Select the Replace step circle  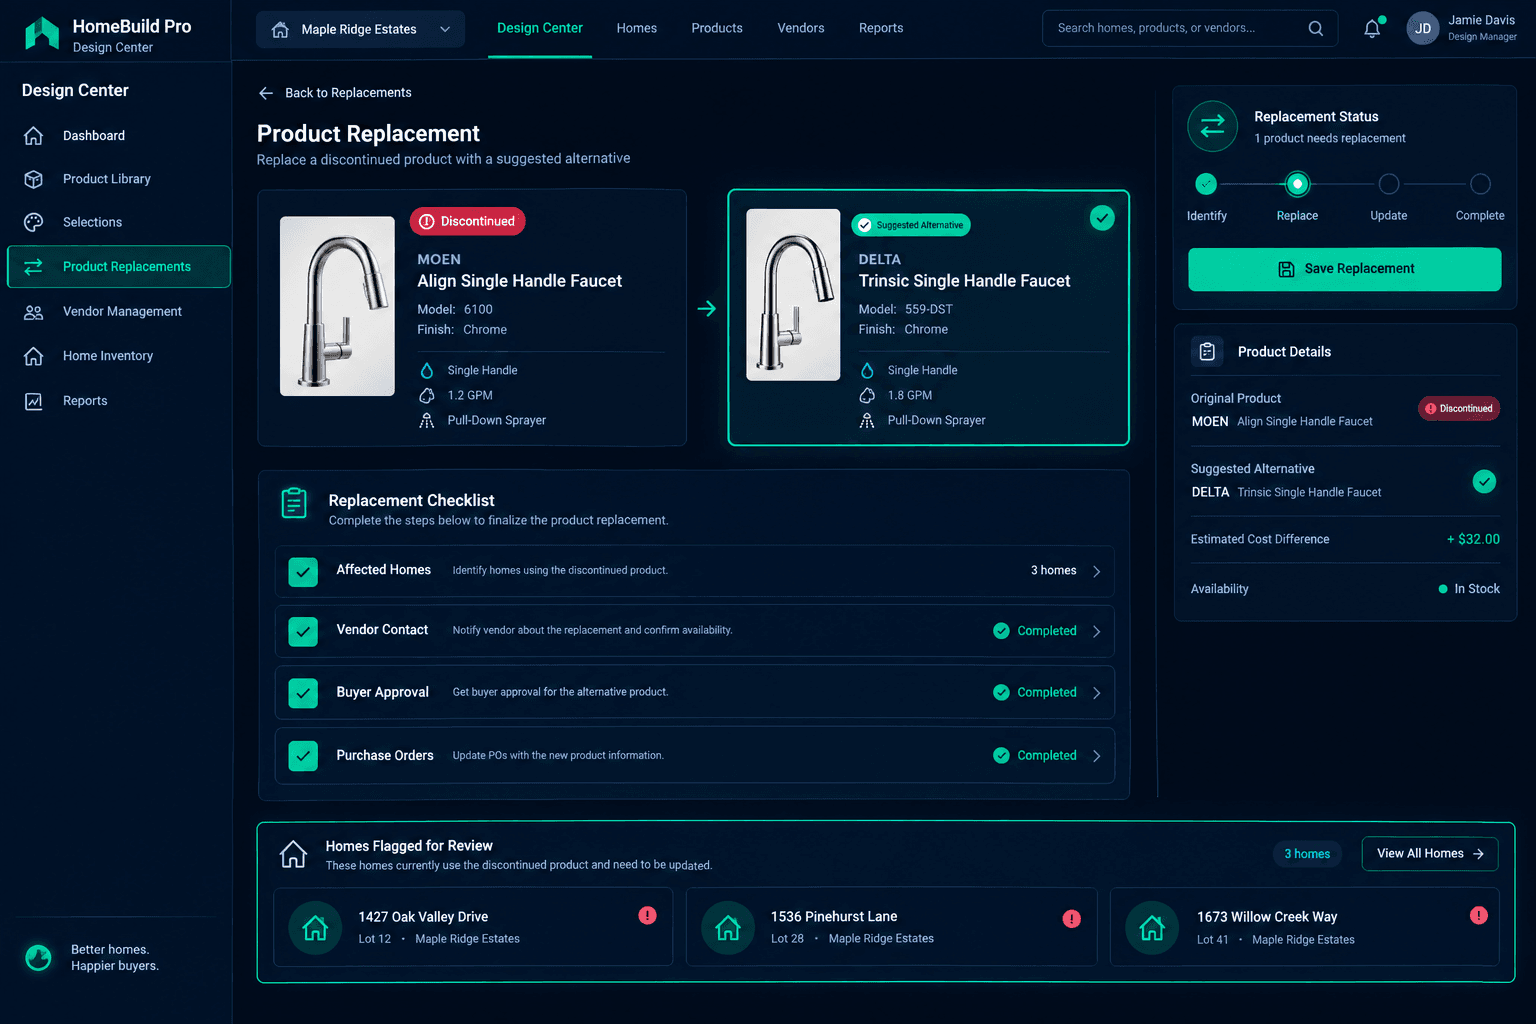(x=1297, y=184)
